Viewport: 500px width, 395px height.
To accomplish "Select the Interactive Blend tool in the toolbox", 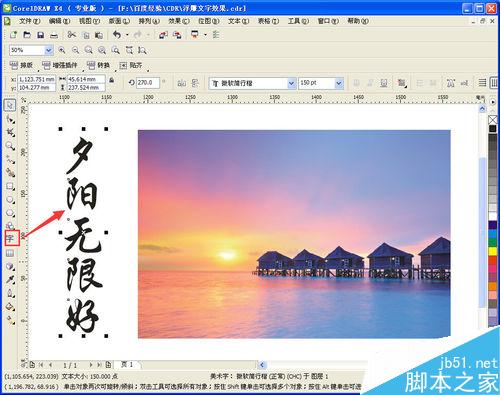I will (x=10, y=266).
